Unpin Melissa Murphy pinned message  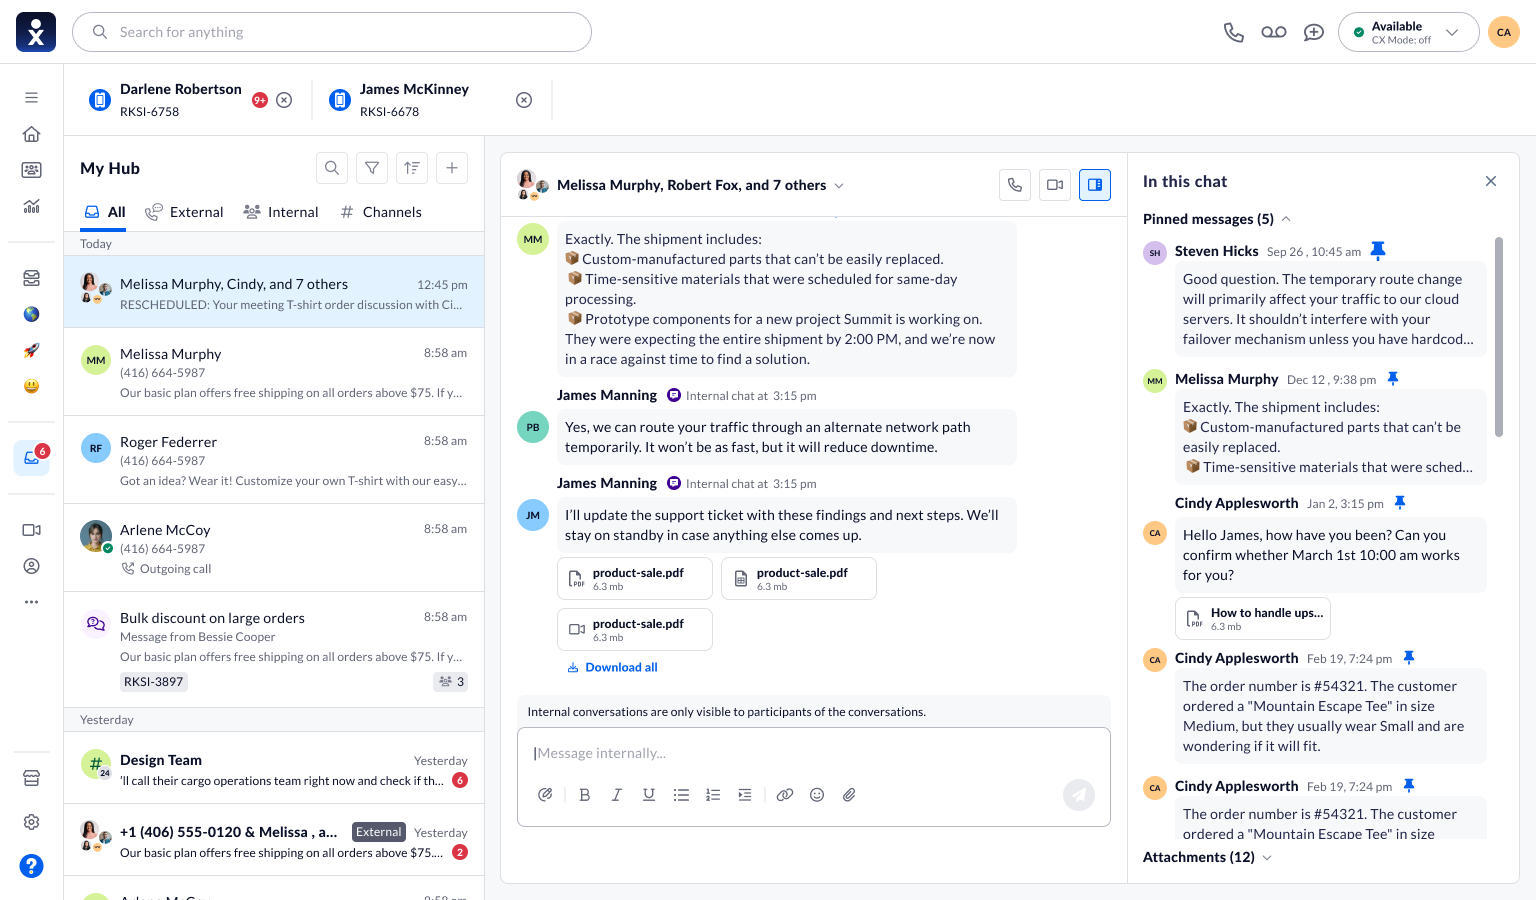(1393, 379)
